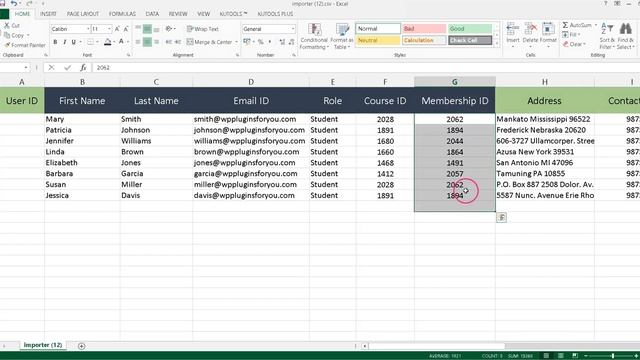Viewport: 640px width, 360px height.
Task: Toggle Bold formatting
Action: pyautogui.click(x=55, y=42)
